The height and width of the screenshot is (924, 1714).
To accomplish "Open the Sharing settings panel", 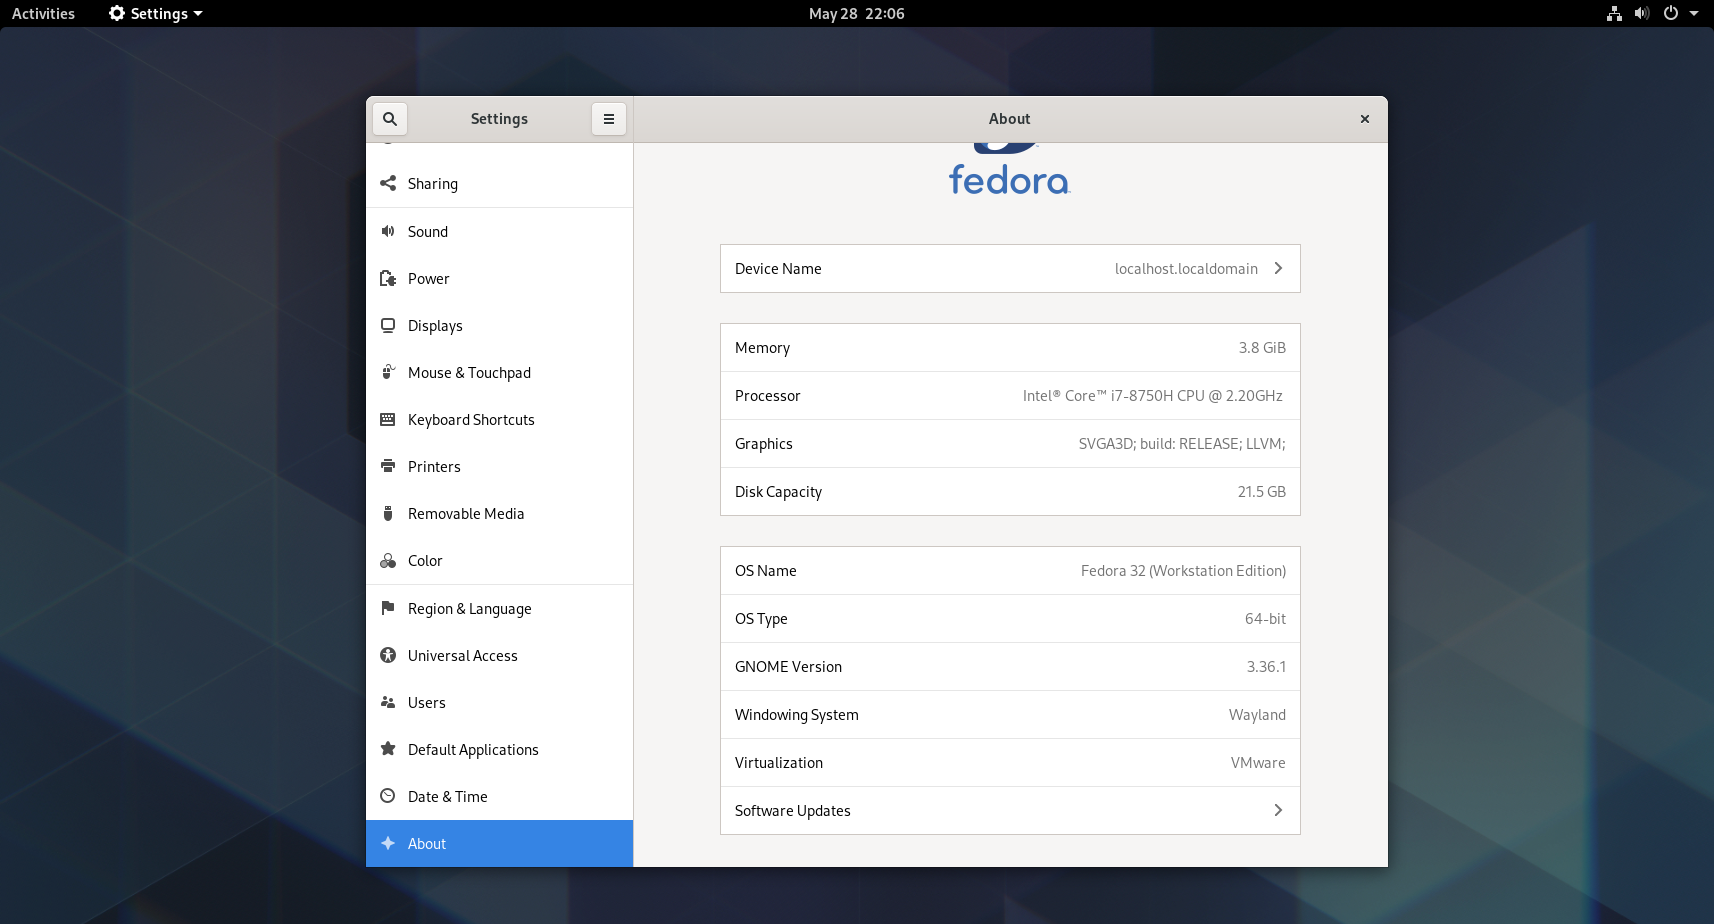I will pyautogui.click(x=499, y=184).
